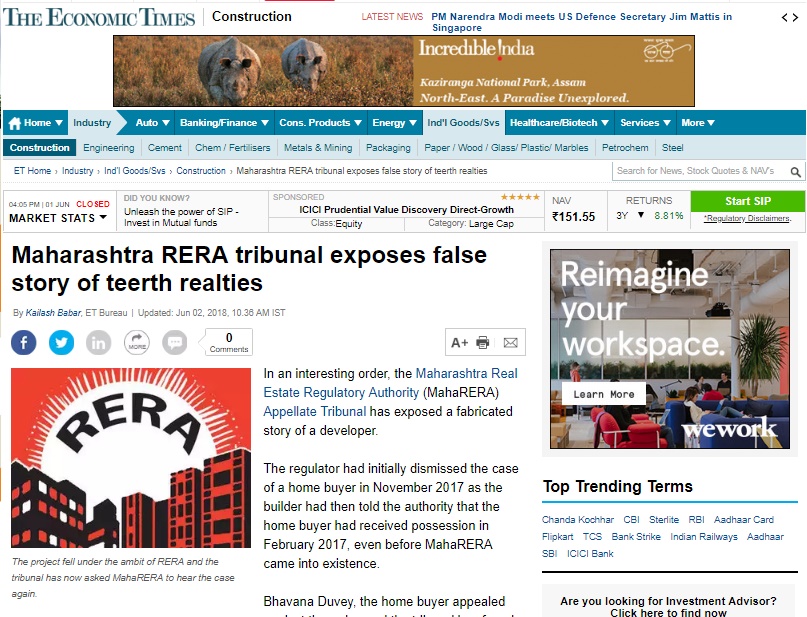Open author Kailash Babar link
This screenshot has height=617, width=807.
click(x=54, y=313)
